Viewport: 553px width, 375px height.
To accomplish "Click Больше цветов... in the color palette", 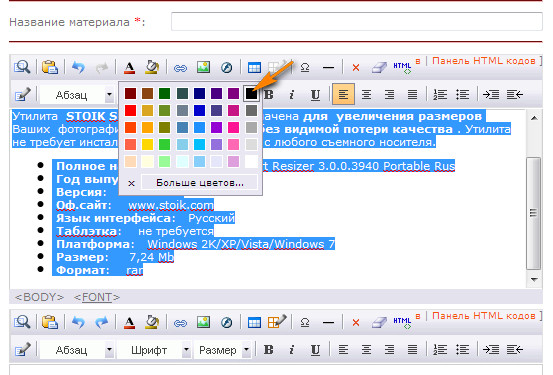I will [x=200, y=183].
